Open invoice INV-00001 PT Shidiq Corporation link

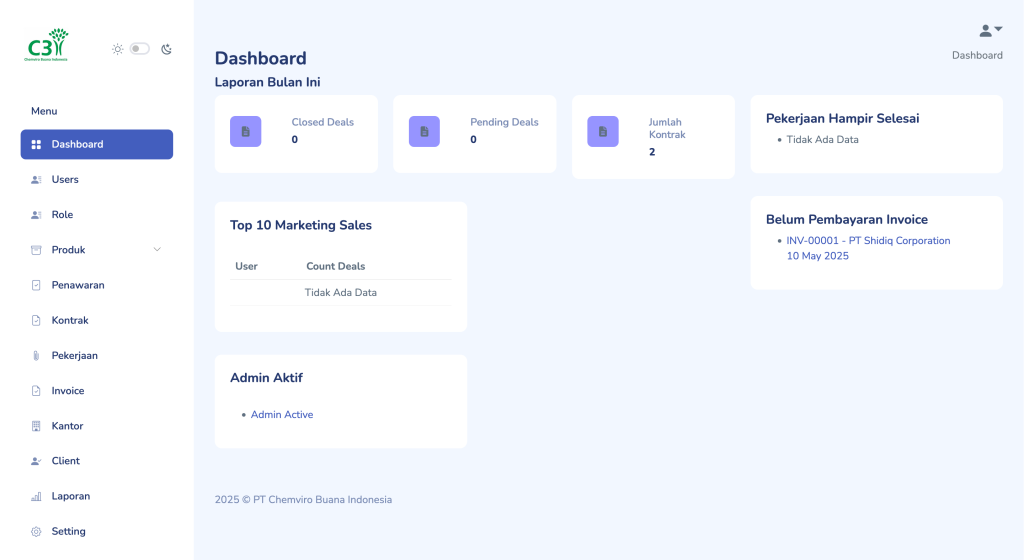868,241
